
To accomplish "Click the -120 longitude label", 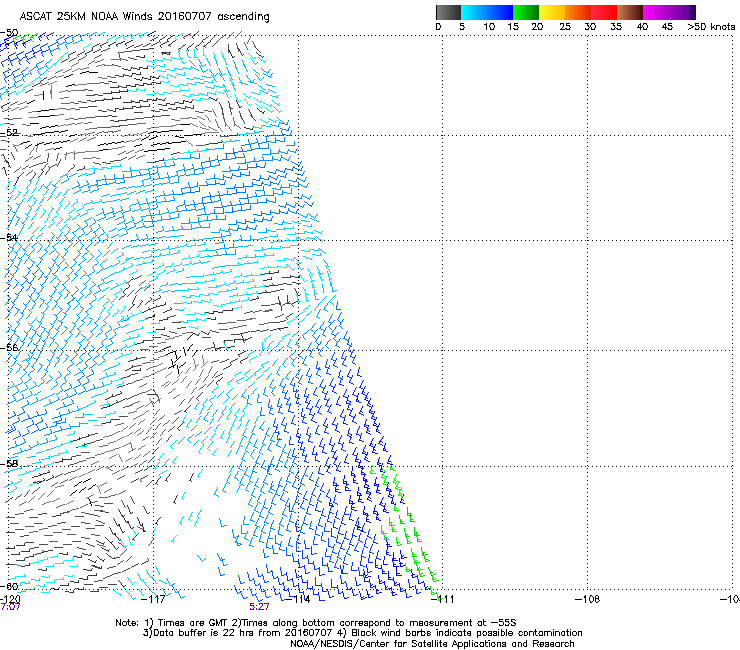I will coord(10,599).
